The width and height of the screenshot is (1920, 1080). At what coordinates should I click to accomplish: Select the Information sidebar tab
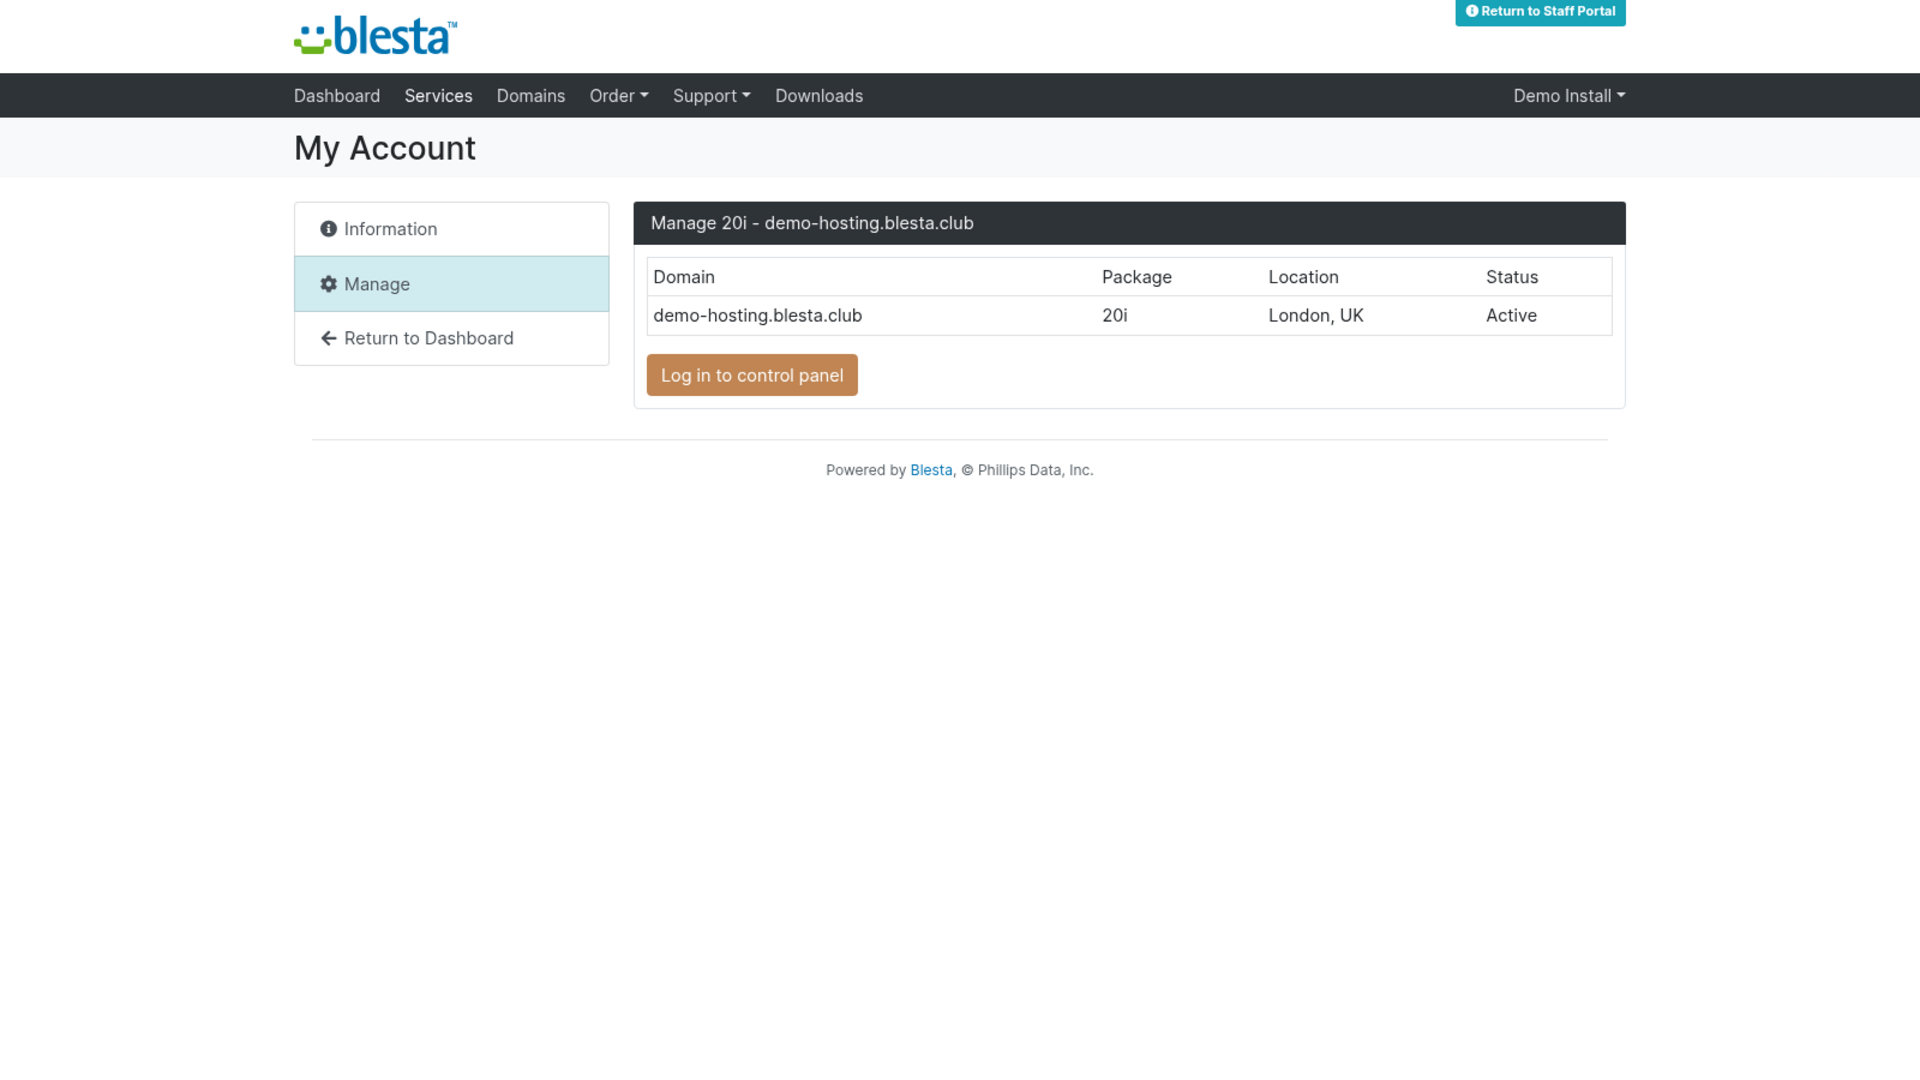pos(452,229)
